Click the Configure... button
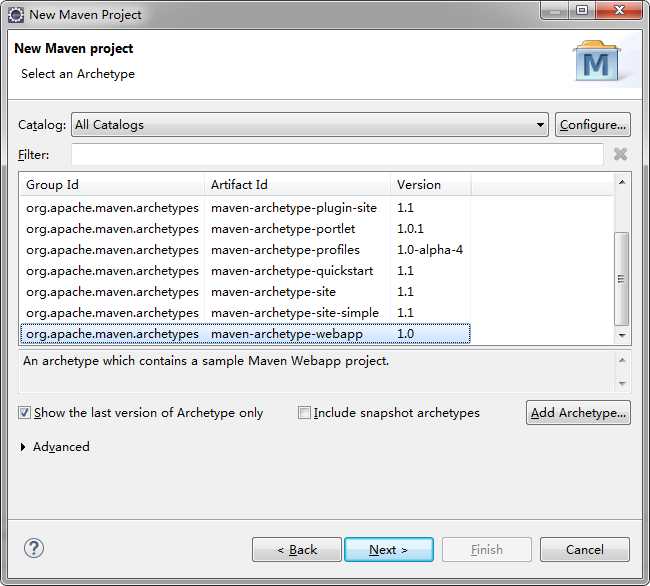Viewport: 650px width, 586px height. (x=592, y=125)
